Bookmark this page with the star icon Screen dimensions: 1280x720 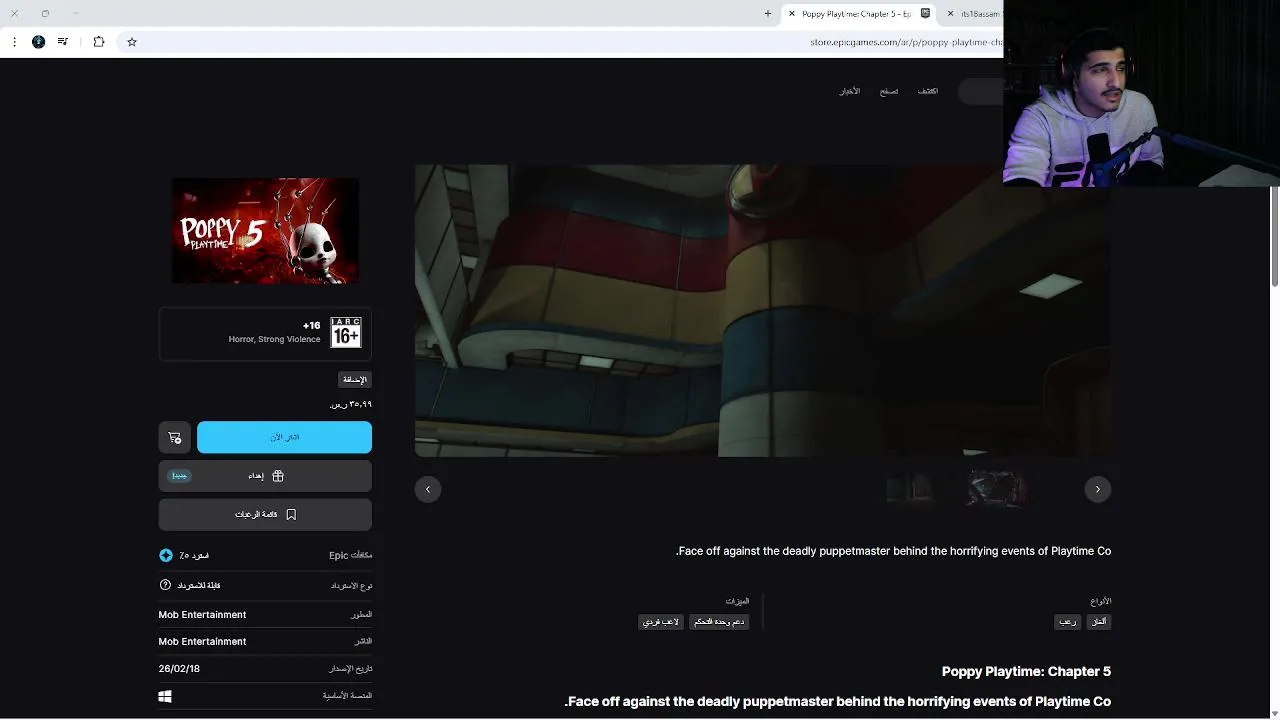point(132,42)
